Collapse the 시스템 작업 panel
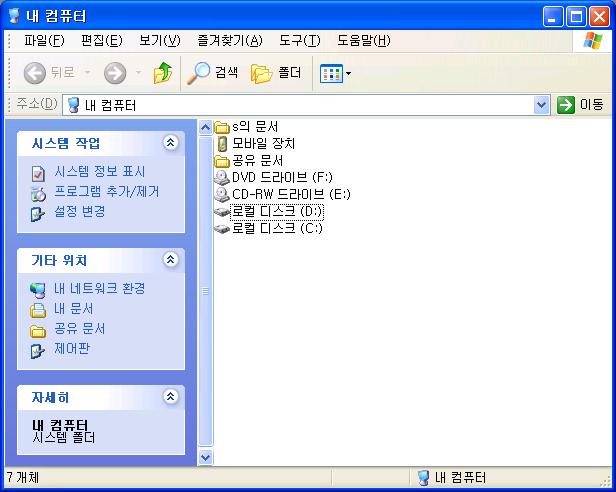The width and height of the screenshot is (616, 492). (x=170, y=142)
